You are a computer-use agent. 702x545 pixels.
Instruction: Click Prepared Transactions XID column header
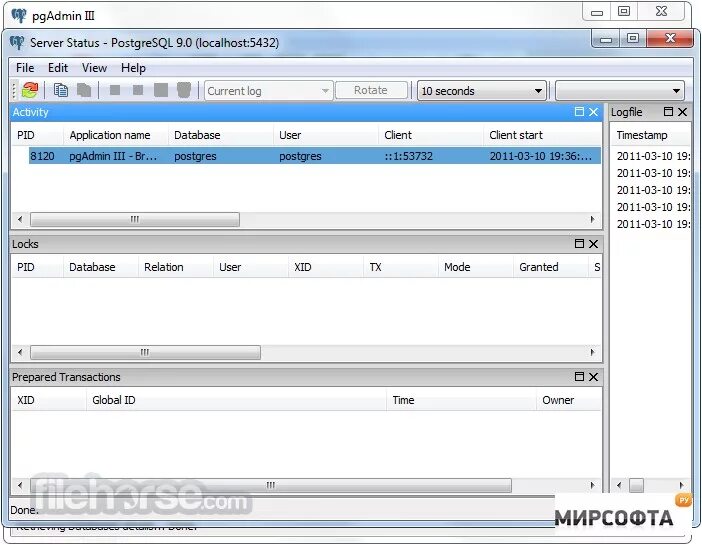pos(48,400)
